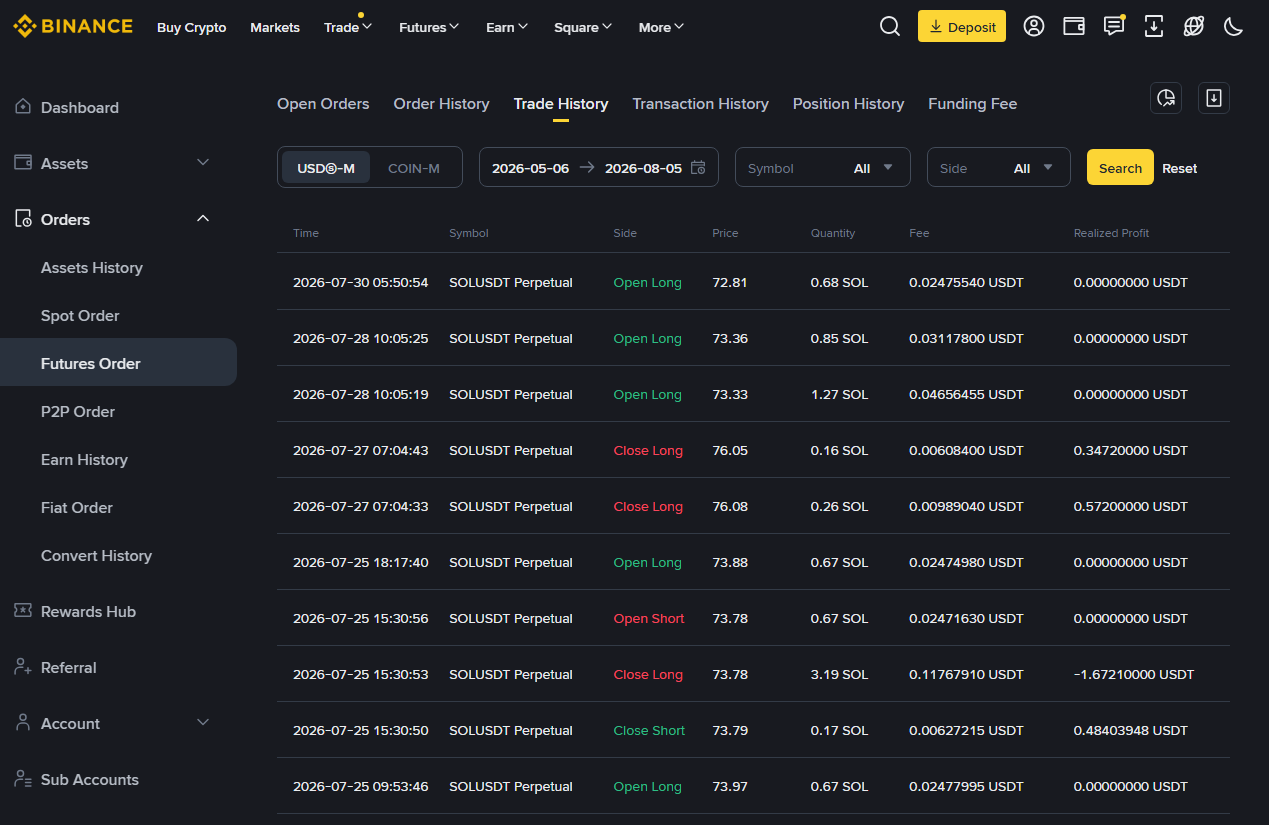Open Convert History in sidebar
Viewport: 1269px width, 825px height.
click(96, 555)
